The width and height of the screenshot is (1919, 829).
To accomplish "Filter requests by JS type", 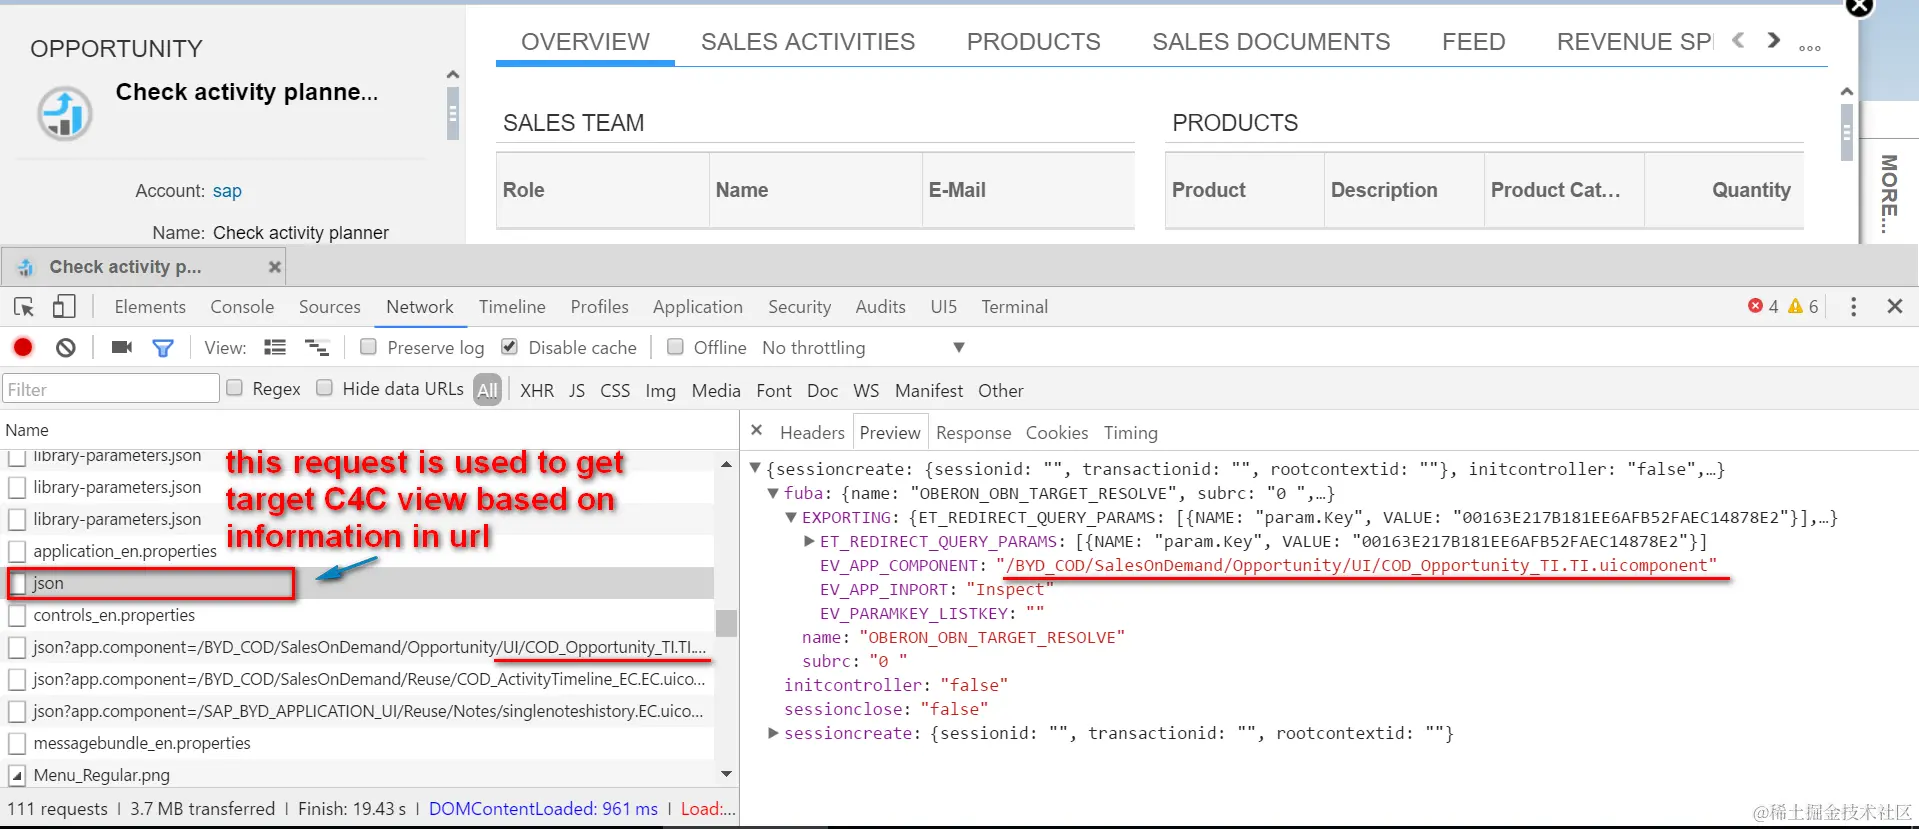I will [x=577, y=390].
